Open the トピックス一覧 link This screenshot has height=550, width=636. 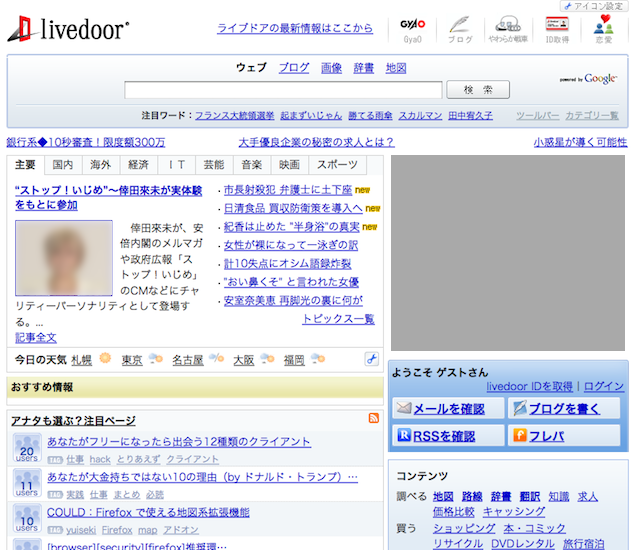(x=338, y=319)
